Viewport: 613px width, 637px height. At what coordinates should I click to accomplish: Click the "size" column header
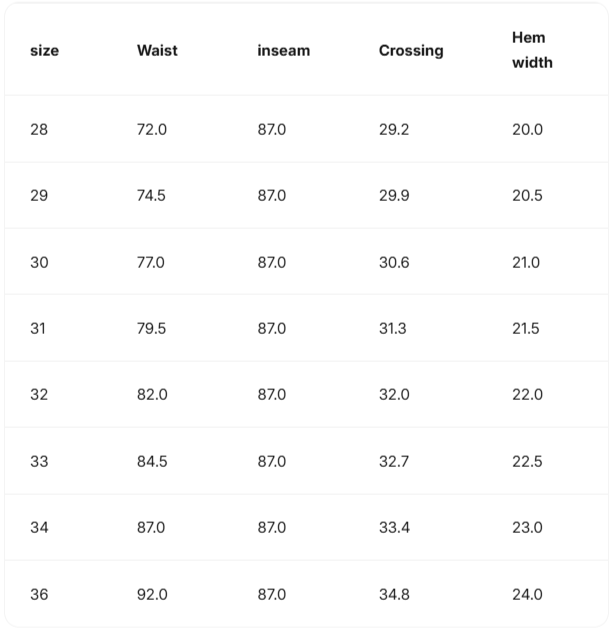[x=44, y=51]
